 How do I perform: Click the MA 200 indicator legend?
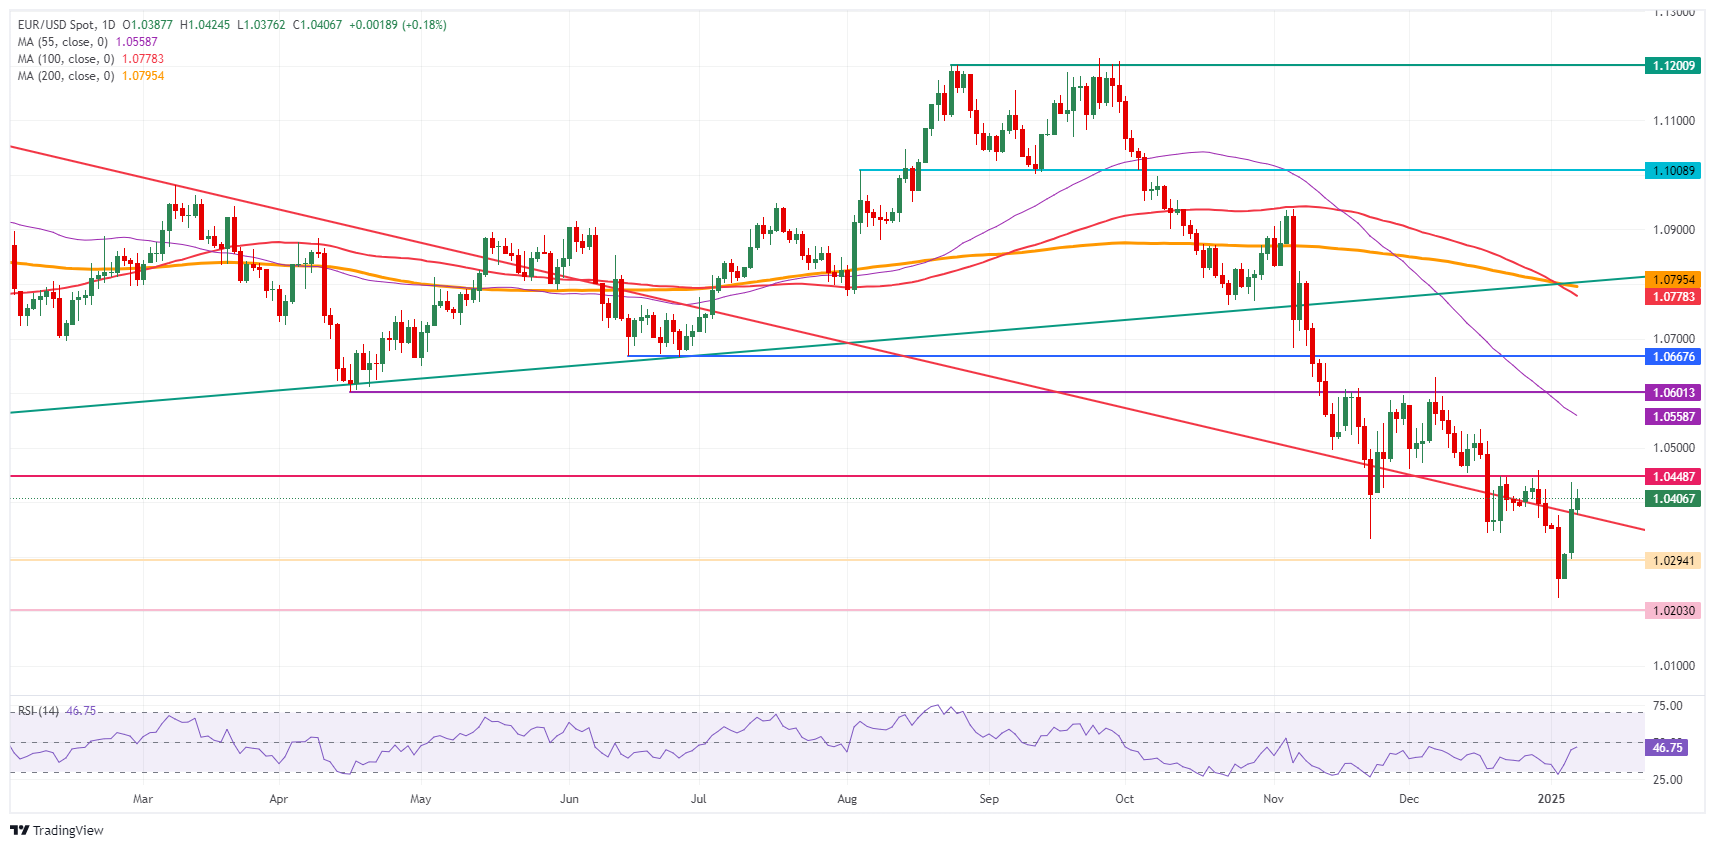[65, 76]
